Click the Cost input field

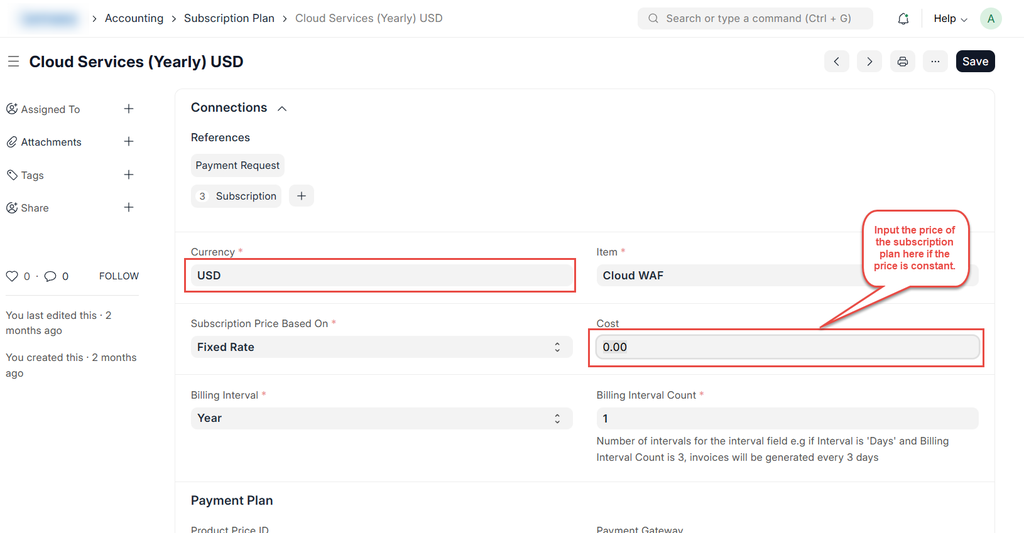(787, 347)
